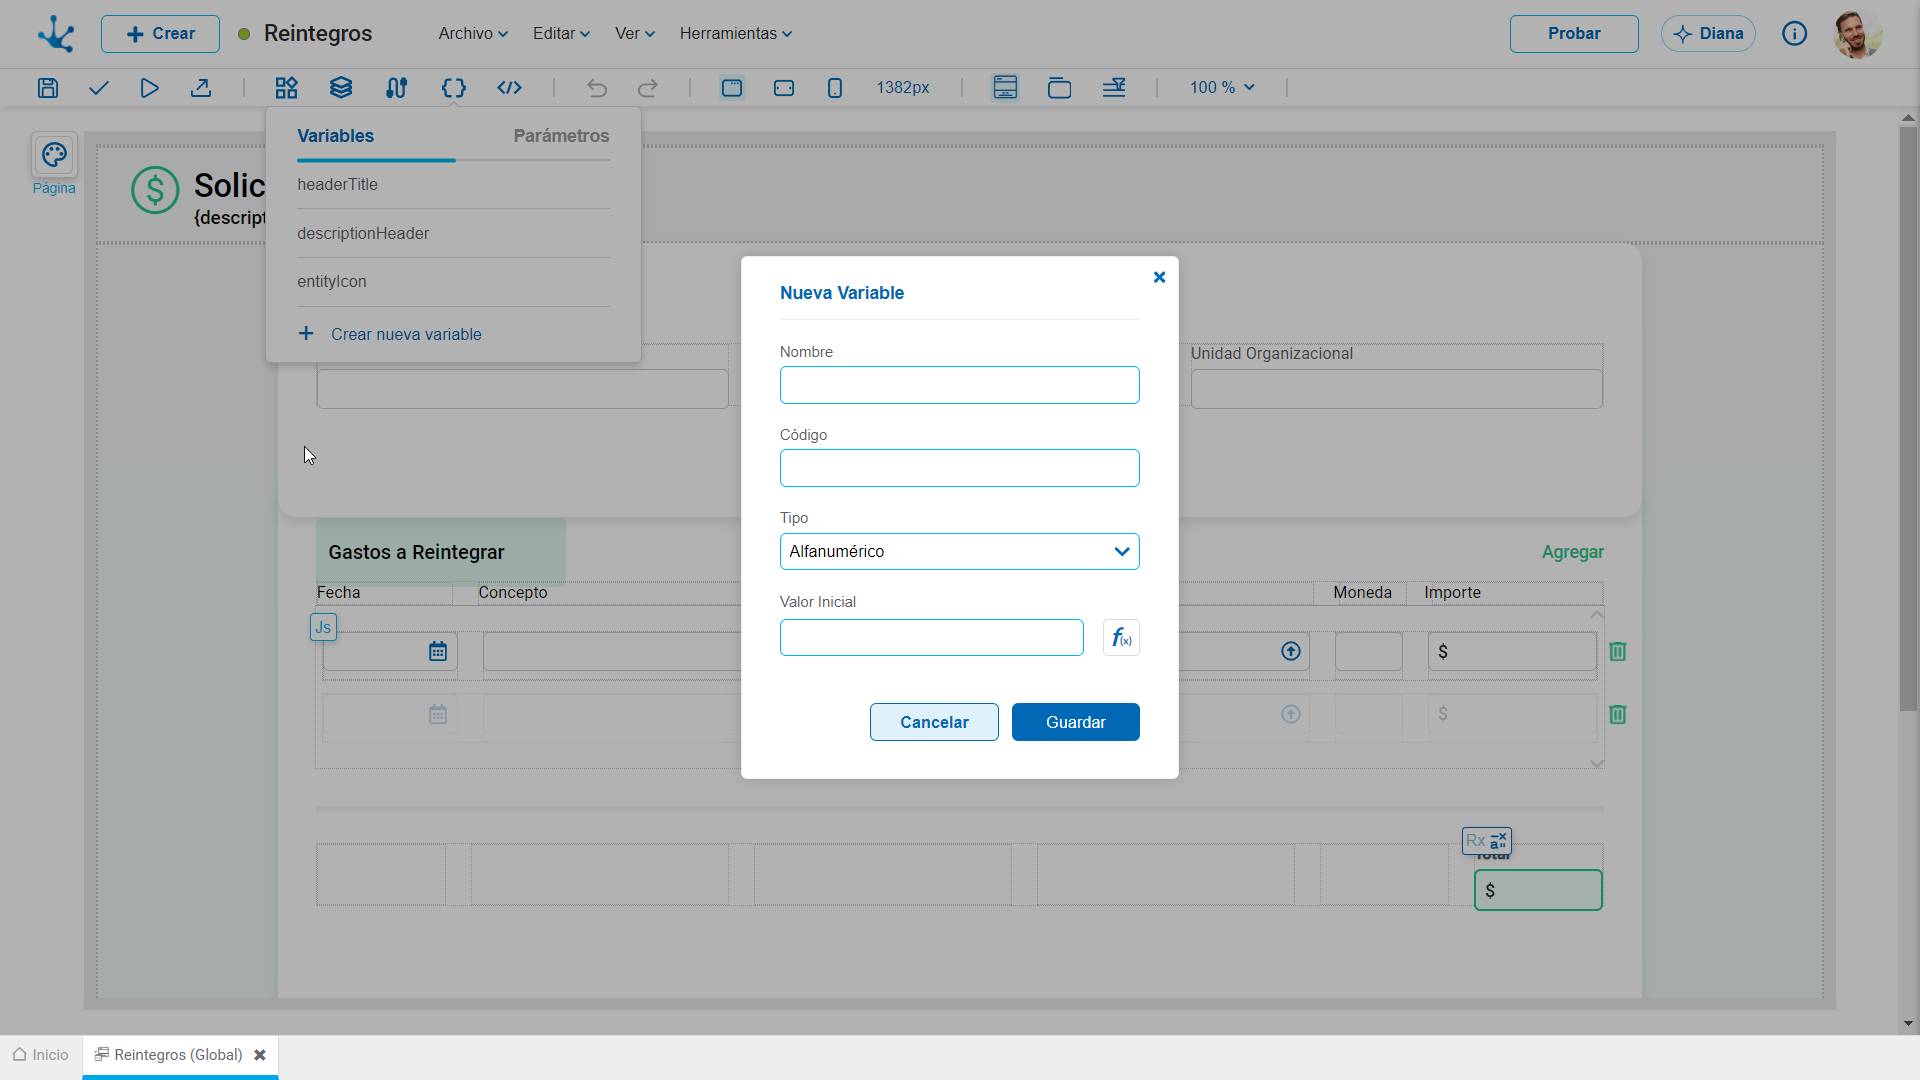Open the variables curly braces icon
This screenshot has width=1920, height=1080.
pyautogui.click(x=454, y=88)
